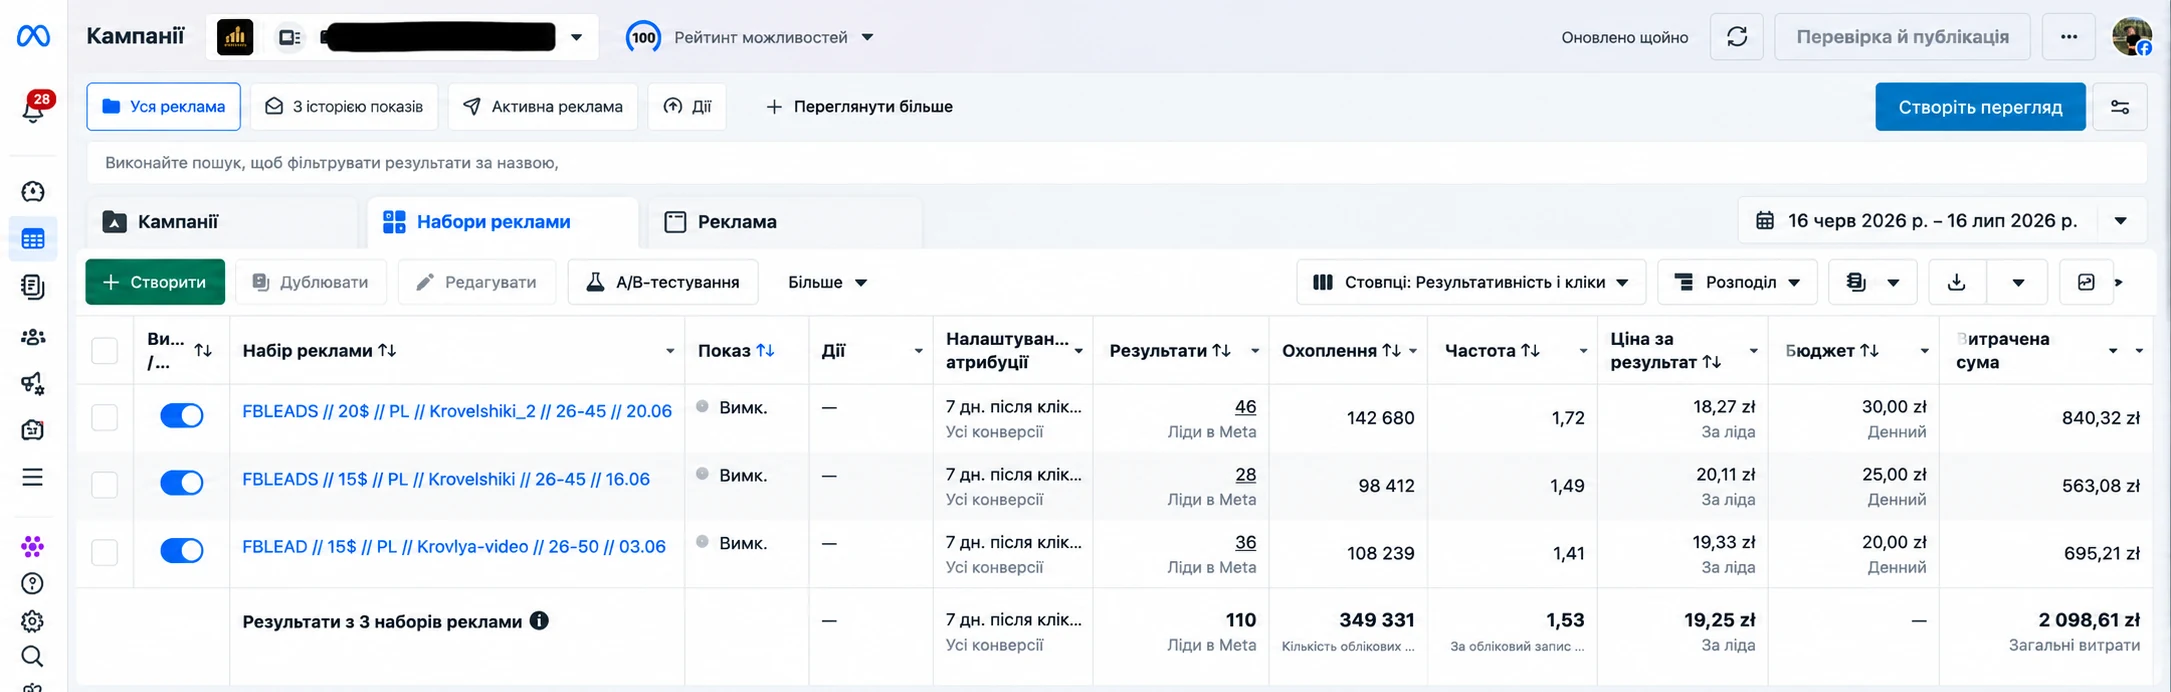This screenshot has height=692, width=2171.
Task: Check the box for Krovelshiki 16.06 ad set
Action: pyautogui.click(x=105, y=484)
